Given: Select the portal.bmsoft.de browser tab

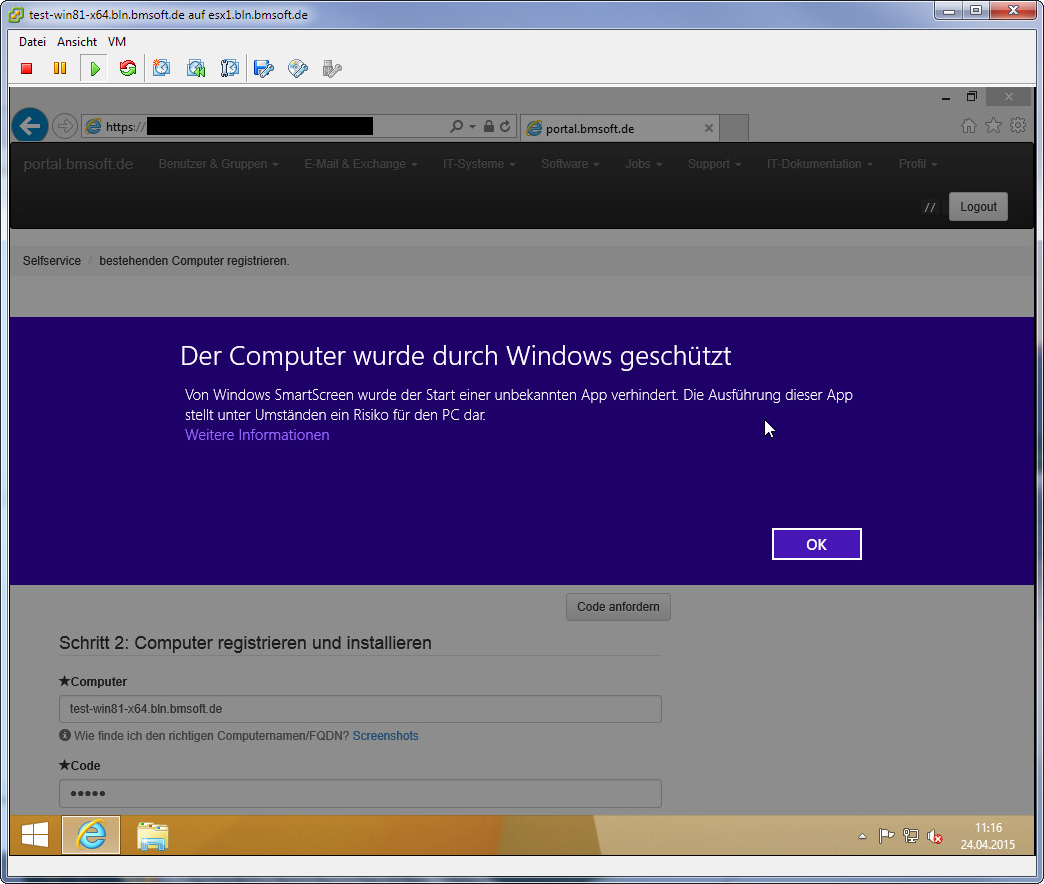Looking at the screenshot, I should tap(619, 128).
